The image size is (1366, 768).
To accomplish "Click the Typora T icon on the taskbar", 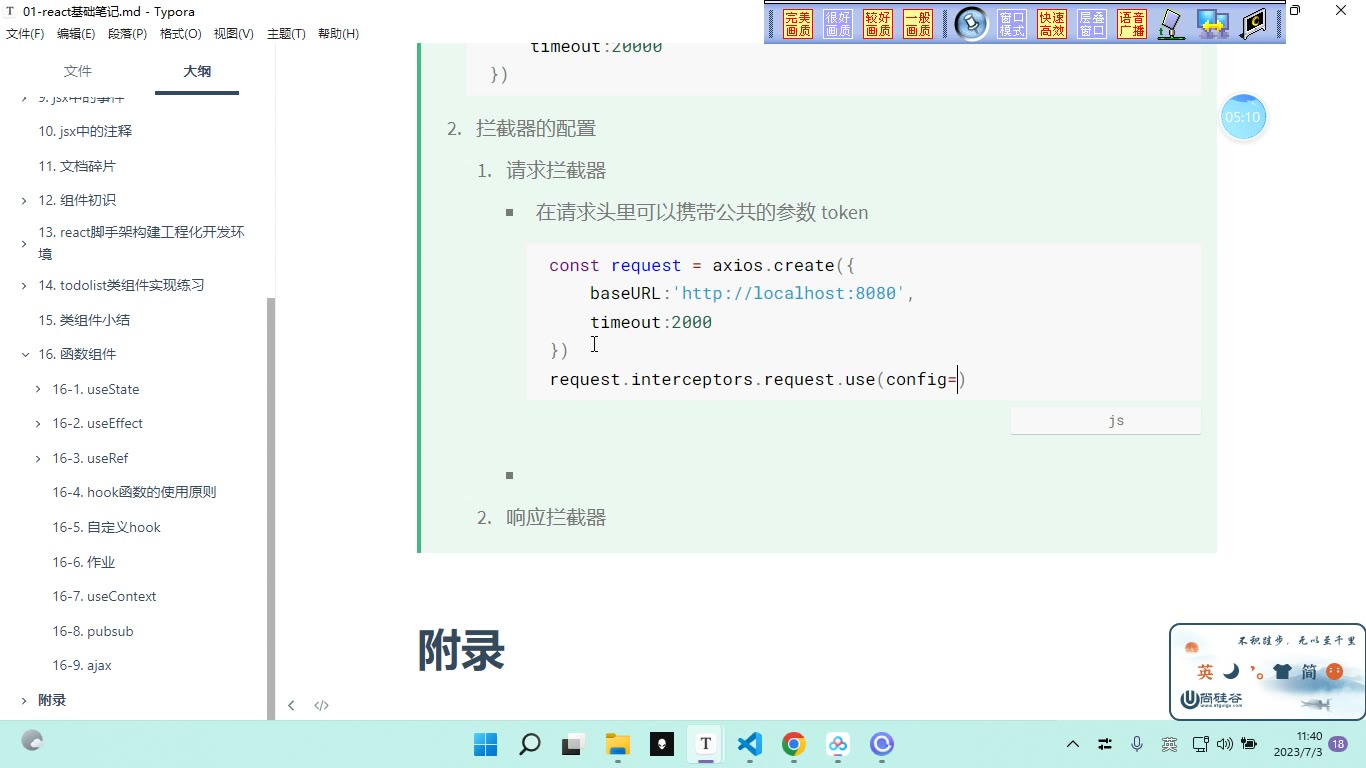I will pyautogui.click(x=706, y=744).
